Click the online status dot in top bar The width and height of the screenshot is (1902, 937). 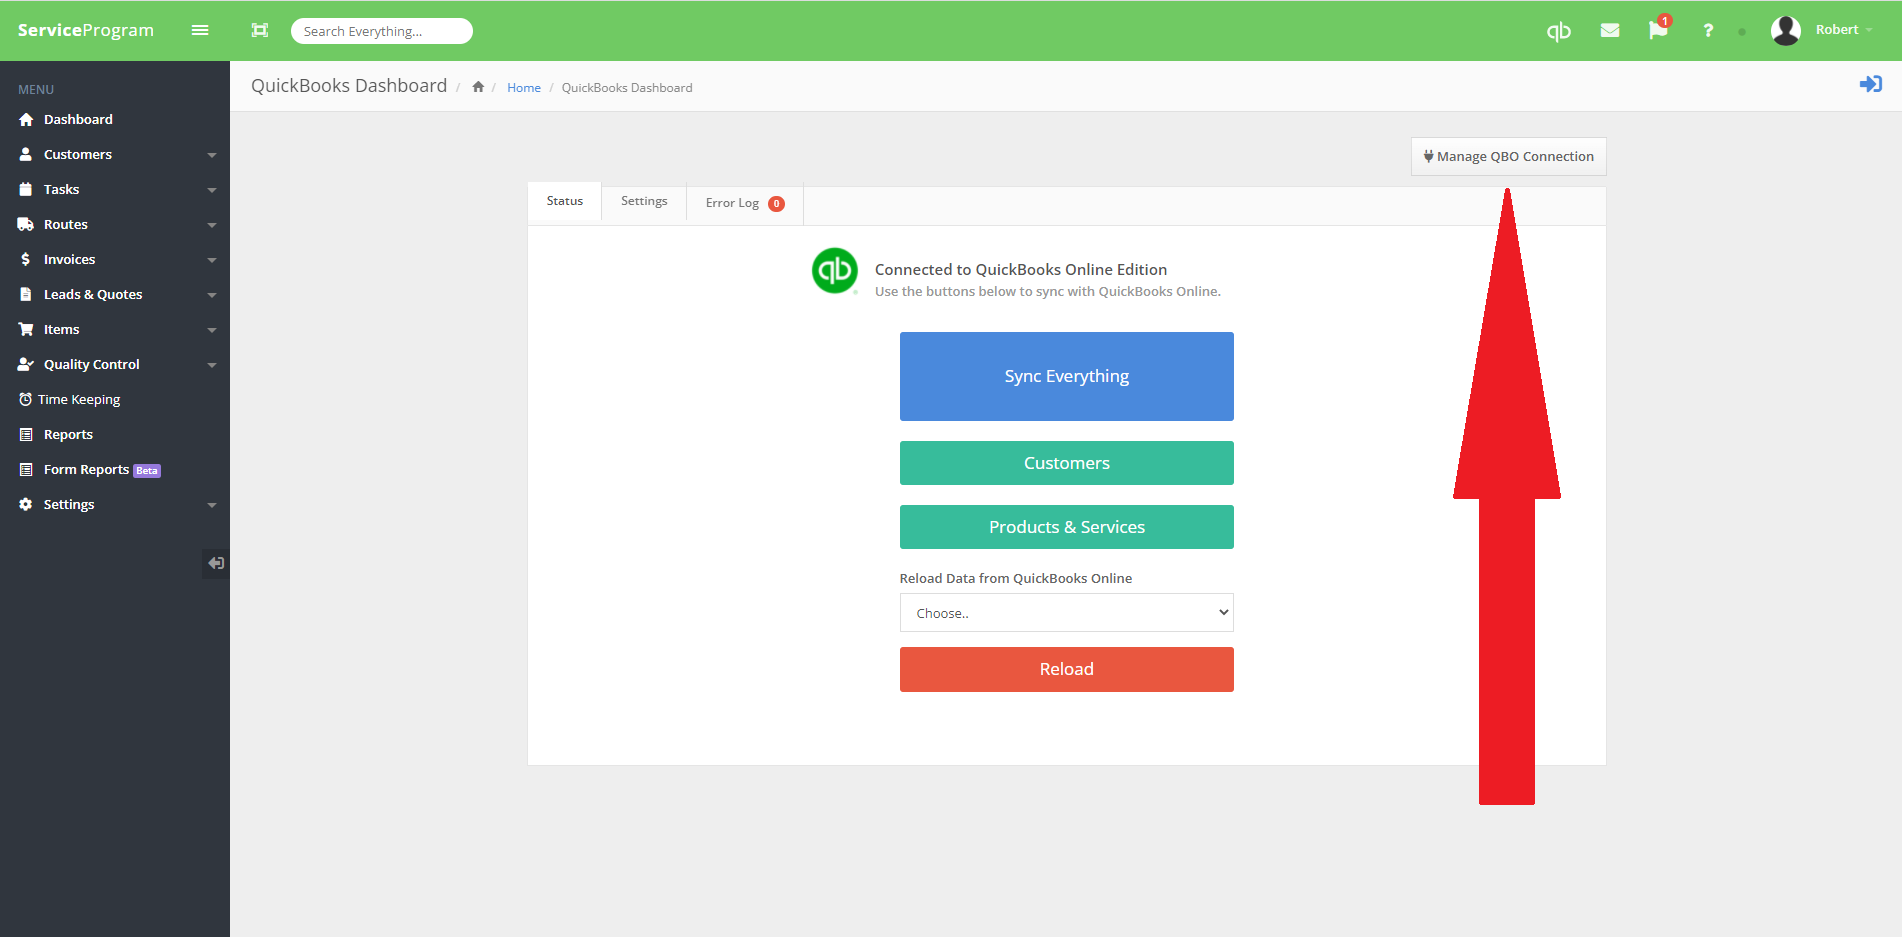(x=1742, y=32)
